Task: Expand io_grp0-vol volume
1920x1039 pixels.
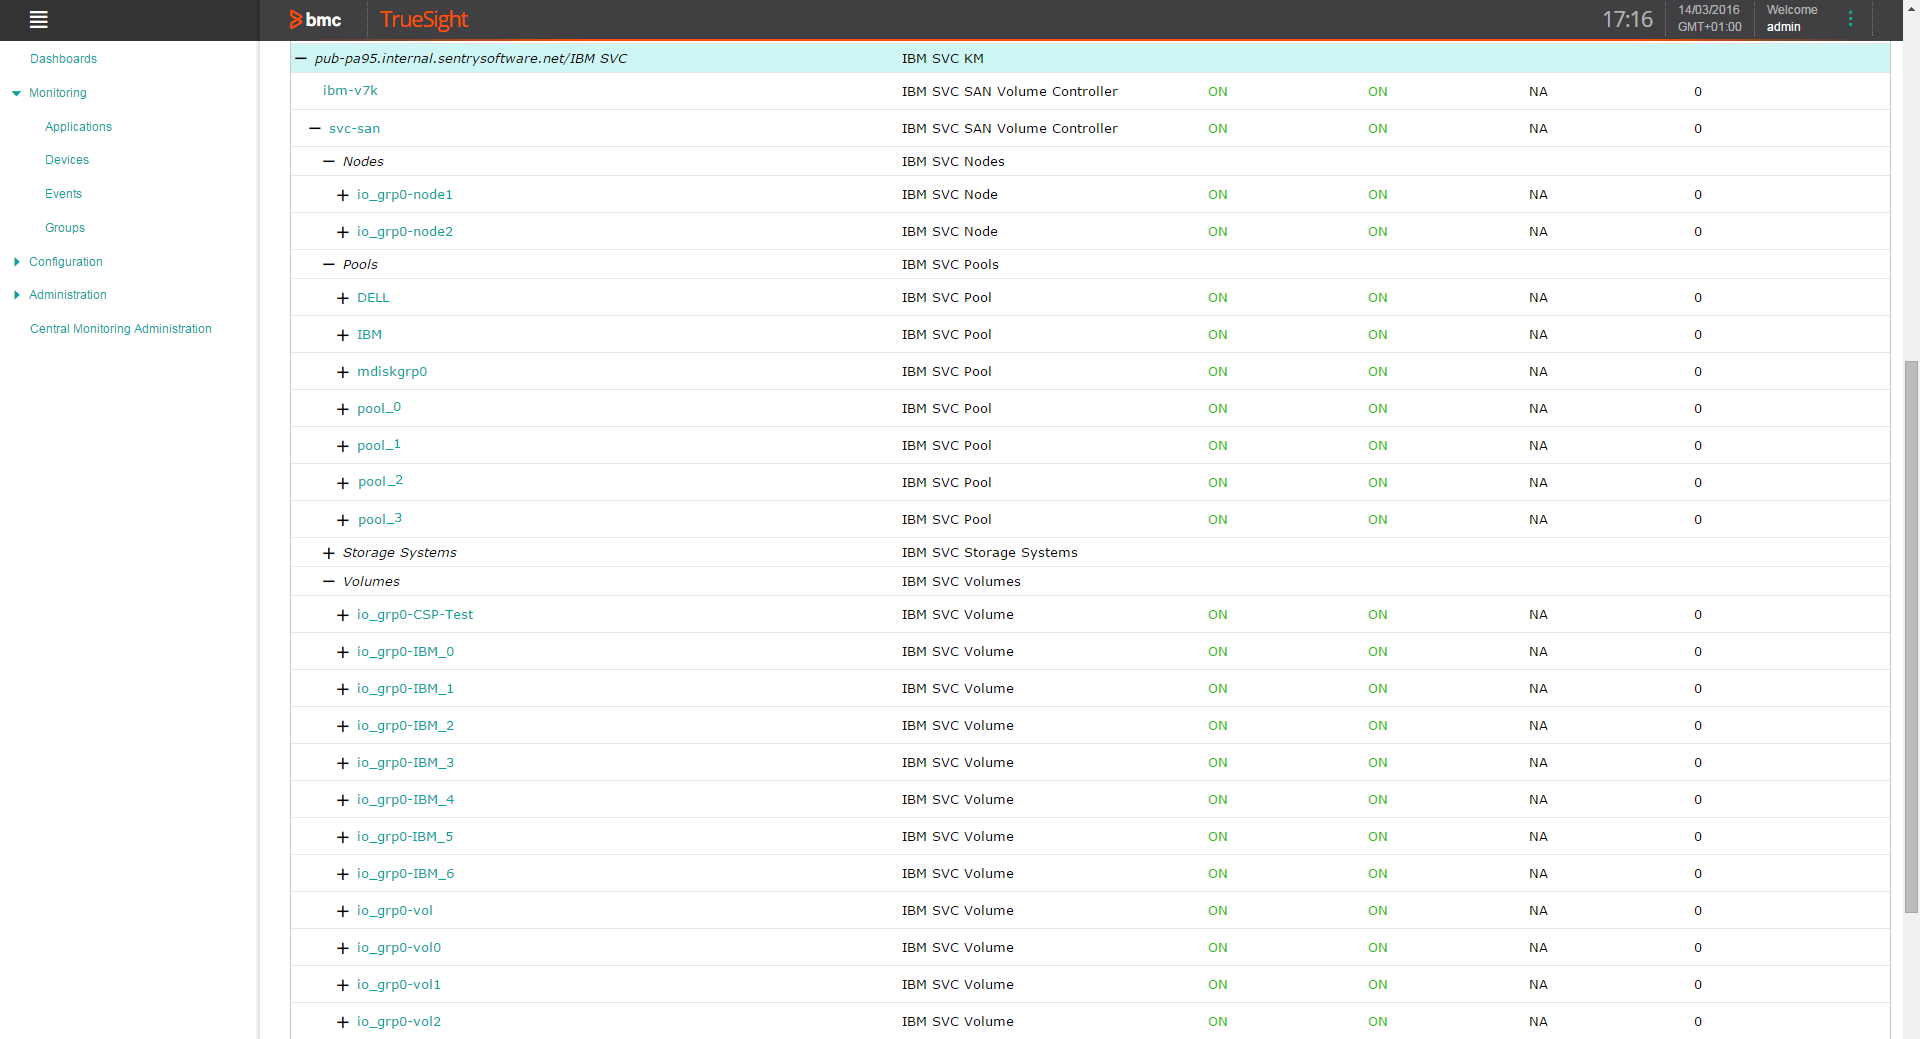Action: click(343, 911)
